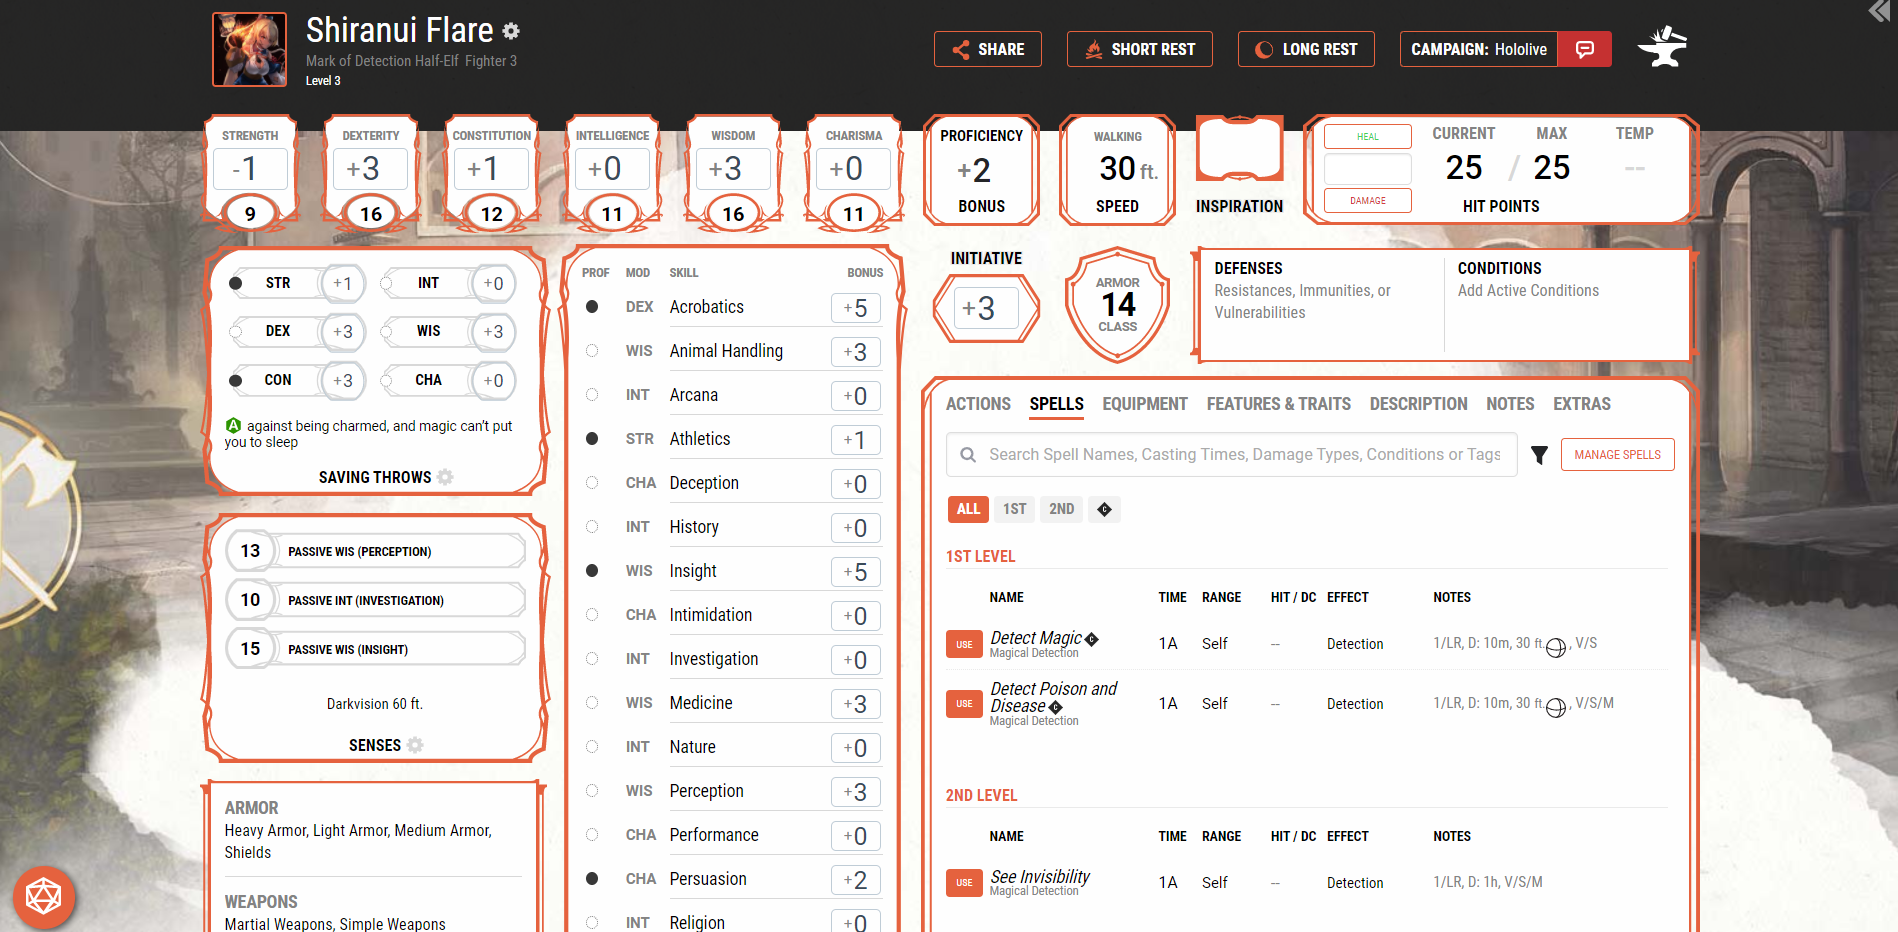Image resolution: width=1898 pixels, height=932 pixels.
Task: Open Manage Spells
Action: click(1617, 454)
